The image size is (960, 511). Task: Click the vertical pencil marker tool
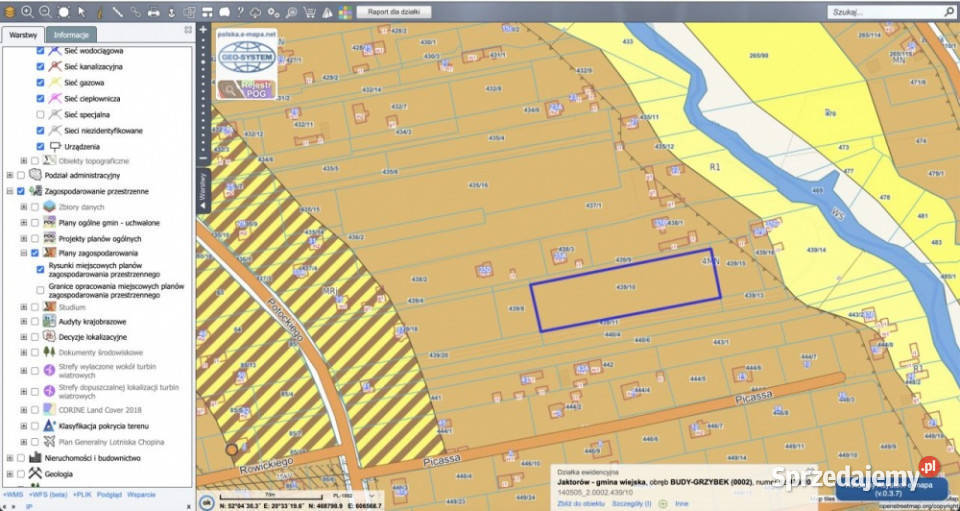tap(99, 12)
